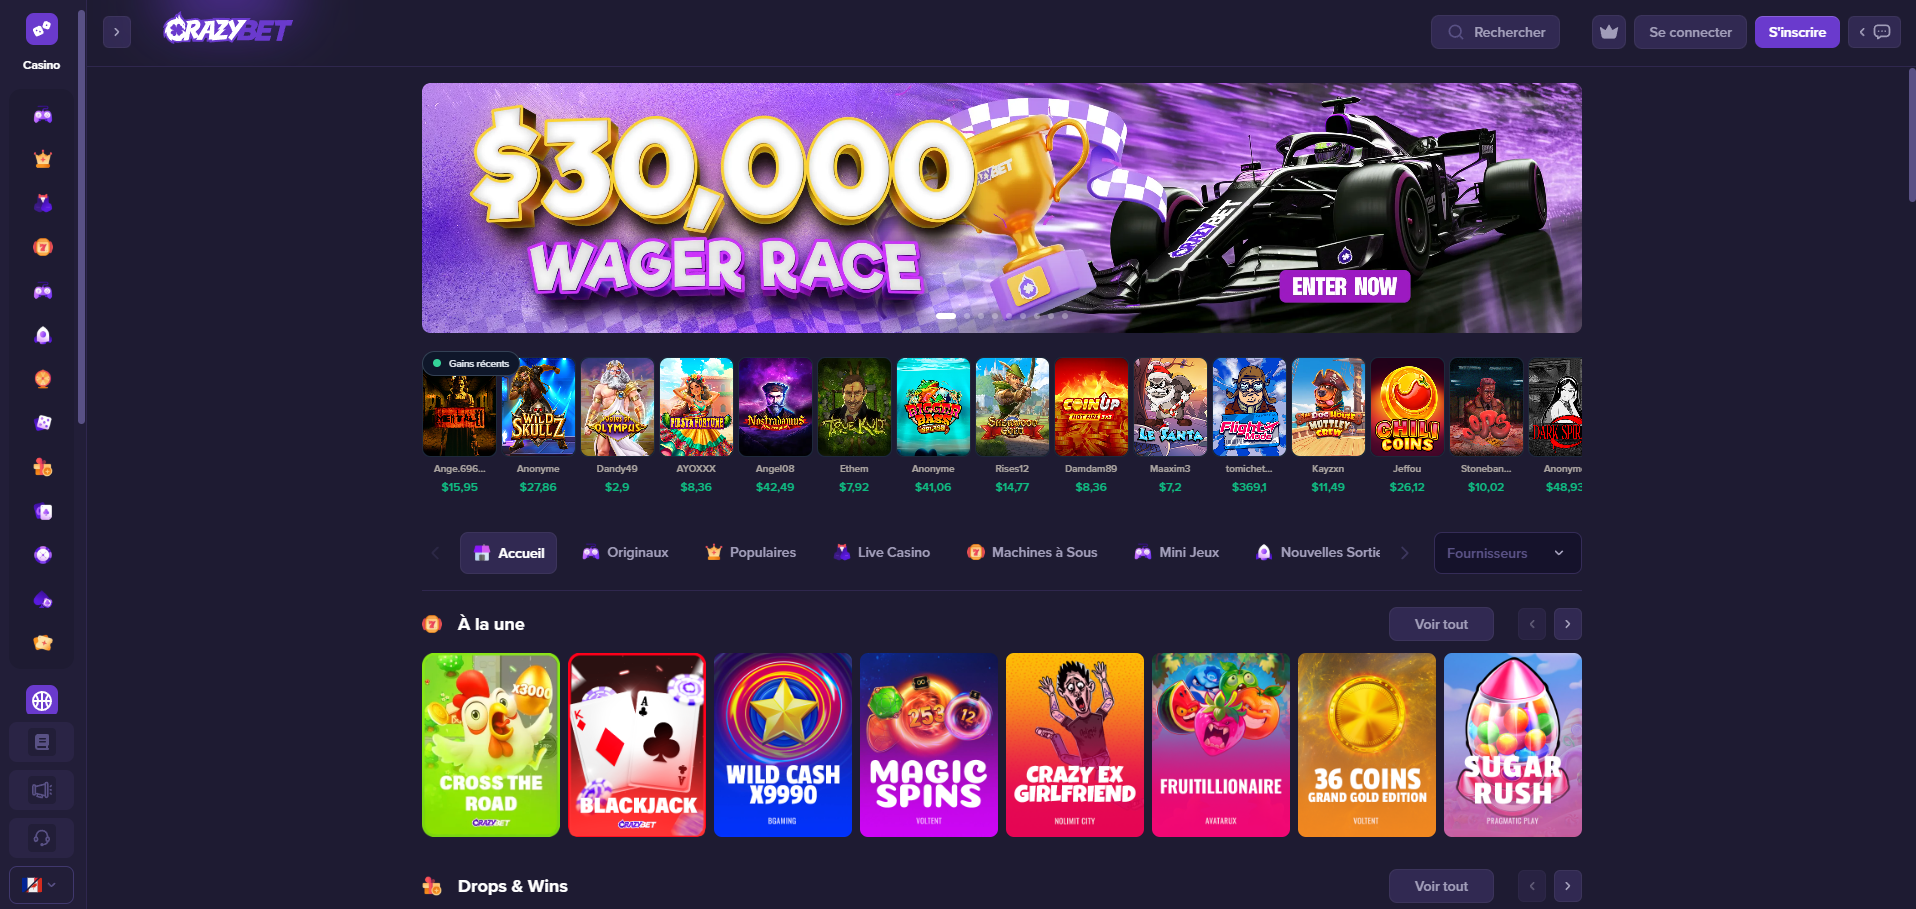Open the basketball sports betting icon
Viewport: 1916px width, 909px height.
(x=42, y=701)
